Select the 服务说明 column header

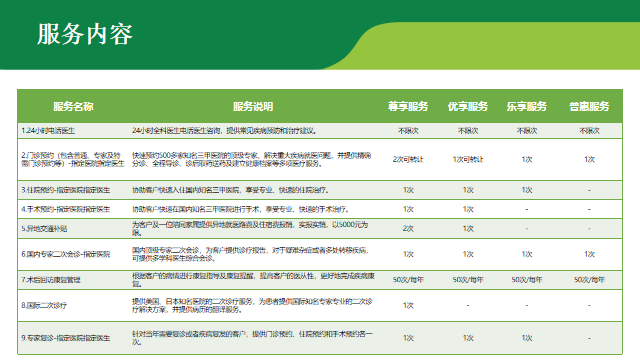click(253, 107)
